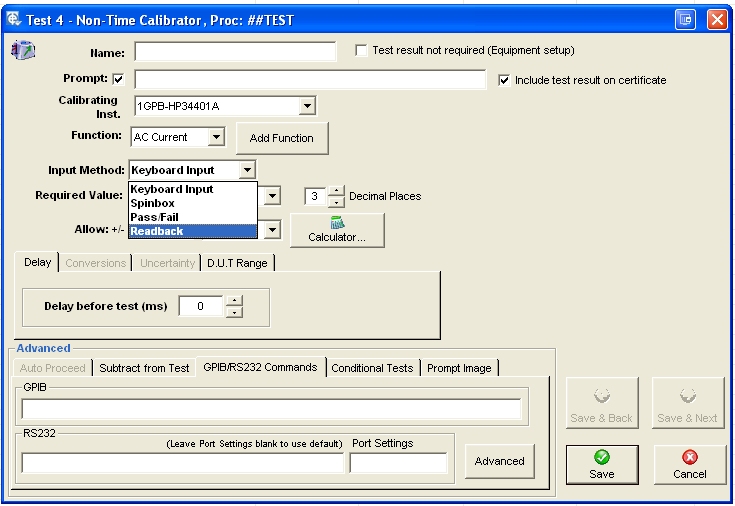Decrease Delay before test value
The width and height of the screenshot is (735, 506).
pyautogui.click(x=234, y=312)
